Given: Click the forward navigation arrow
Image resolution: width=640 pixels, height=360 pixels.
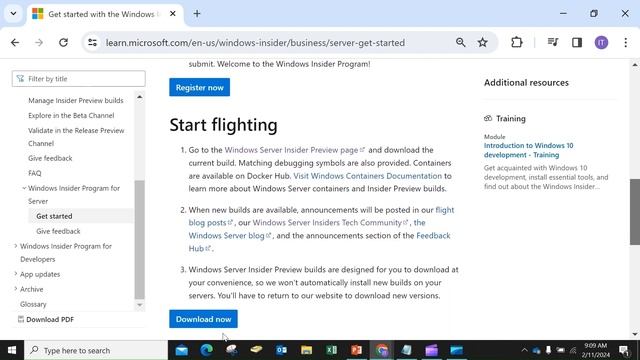Looking at the screenshot, I should (x=39, y=42).
